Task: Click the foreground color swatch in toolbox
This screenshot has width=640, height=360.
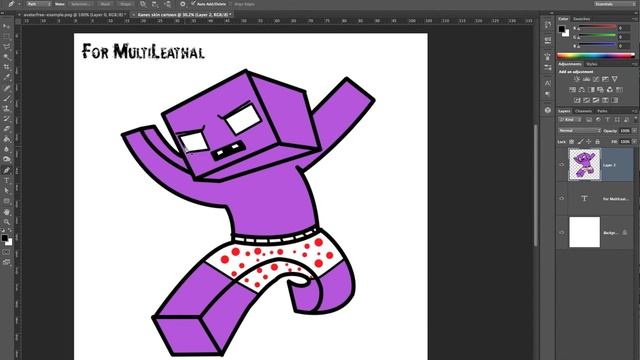Action: pos(4,238)
